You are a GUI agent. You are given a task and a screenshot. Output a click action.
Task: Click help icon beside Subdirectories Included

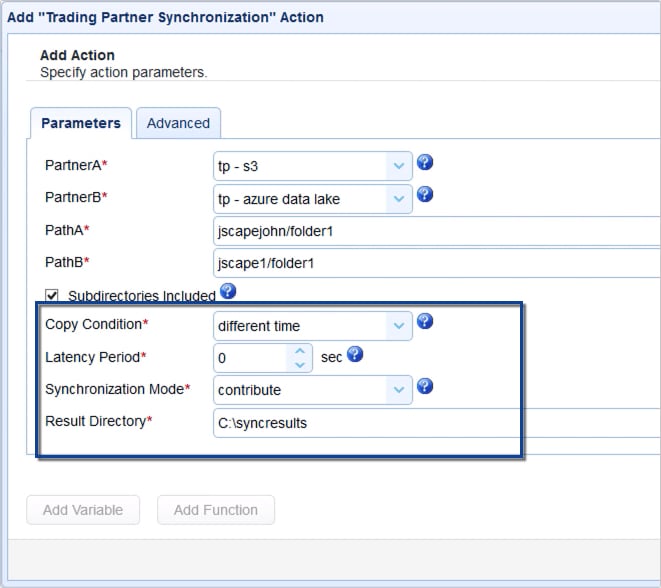(x=228, y=291)
